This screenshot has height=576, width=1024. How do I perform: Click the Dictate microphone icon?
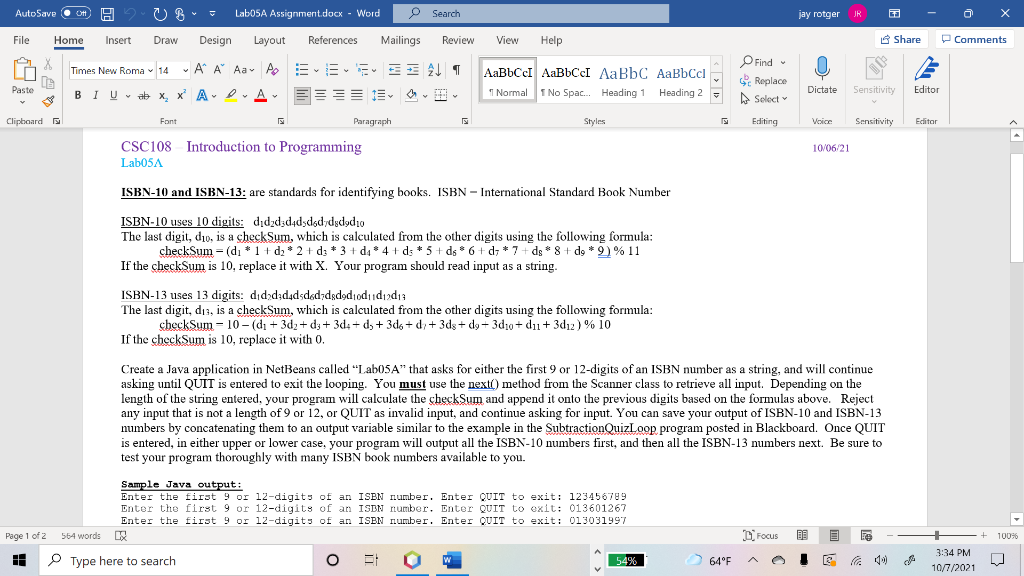click(x=822, y=68)
